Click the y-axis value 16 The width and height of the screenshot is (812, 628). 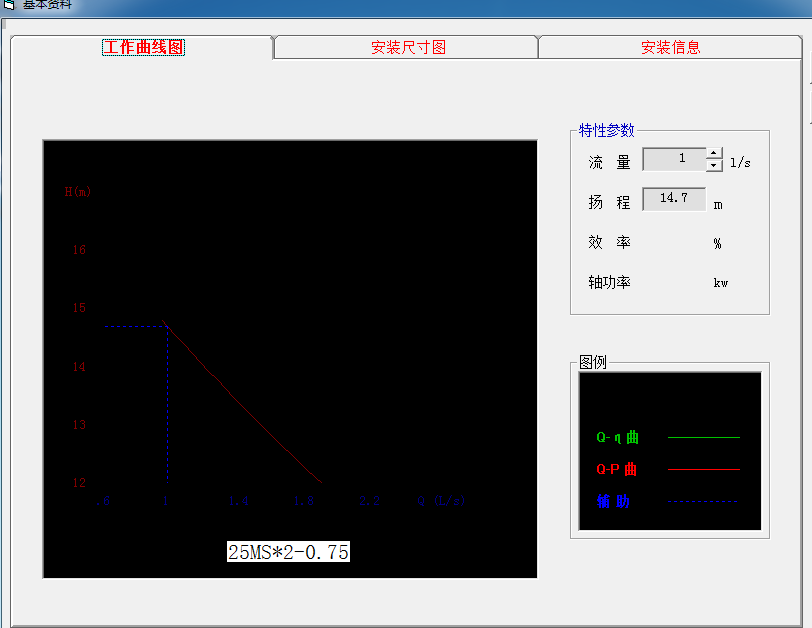79,250
